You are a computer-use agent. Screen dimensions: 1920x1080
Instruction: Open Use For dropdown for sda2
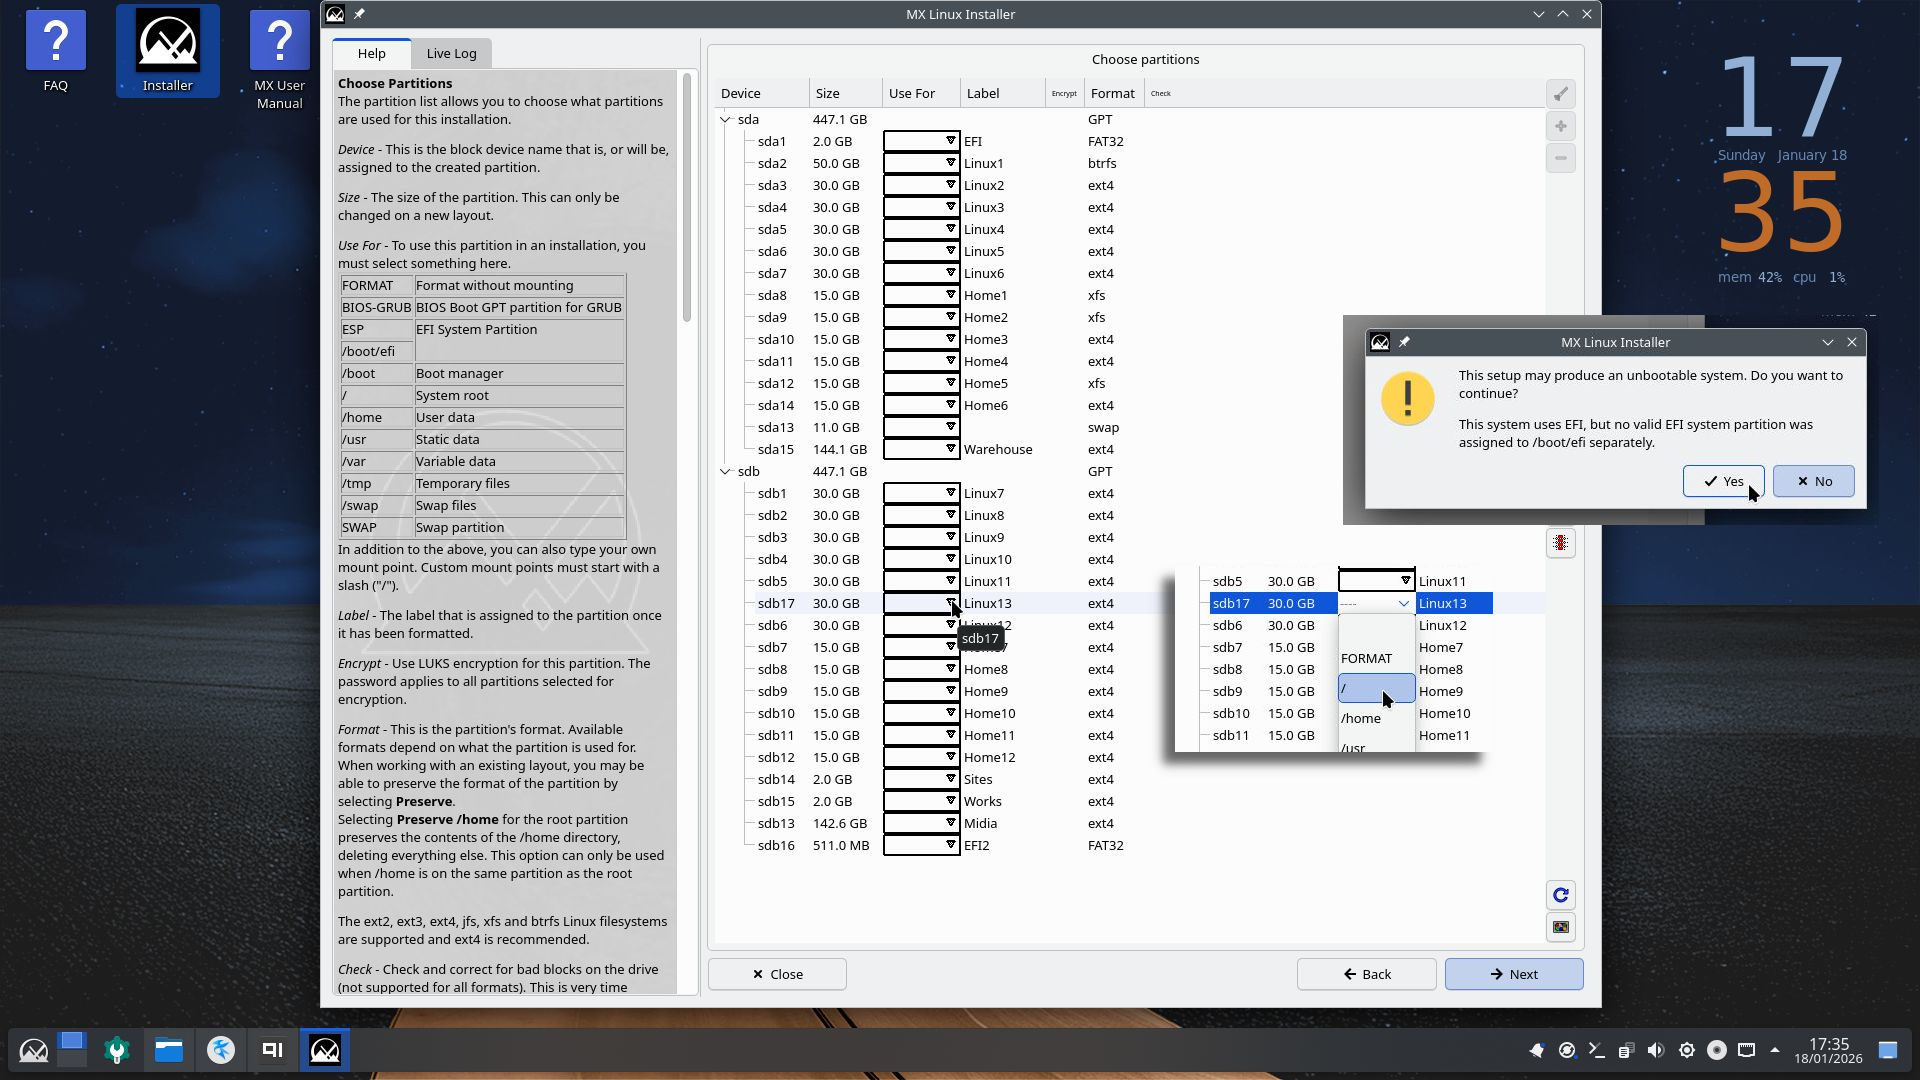coord(921,163)
